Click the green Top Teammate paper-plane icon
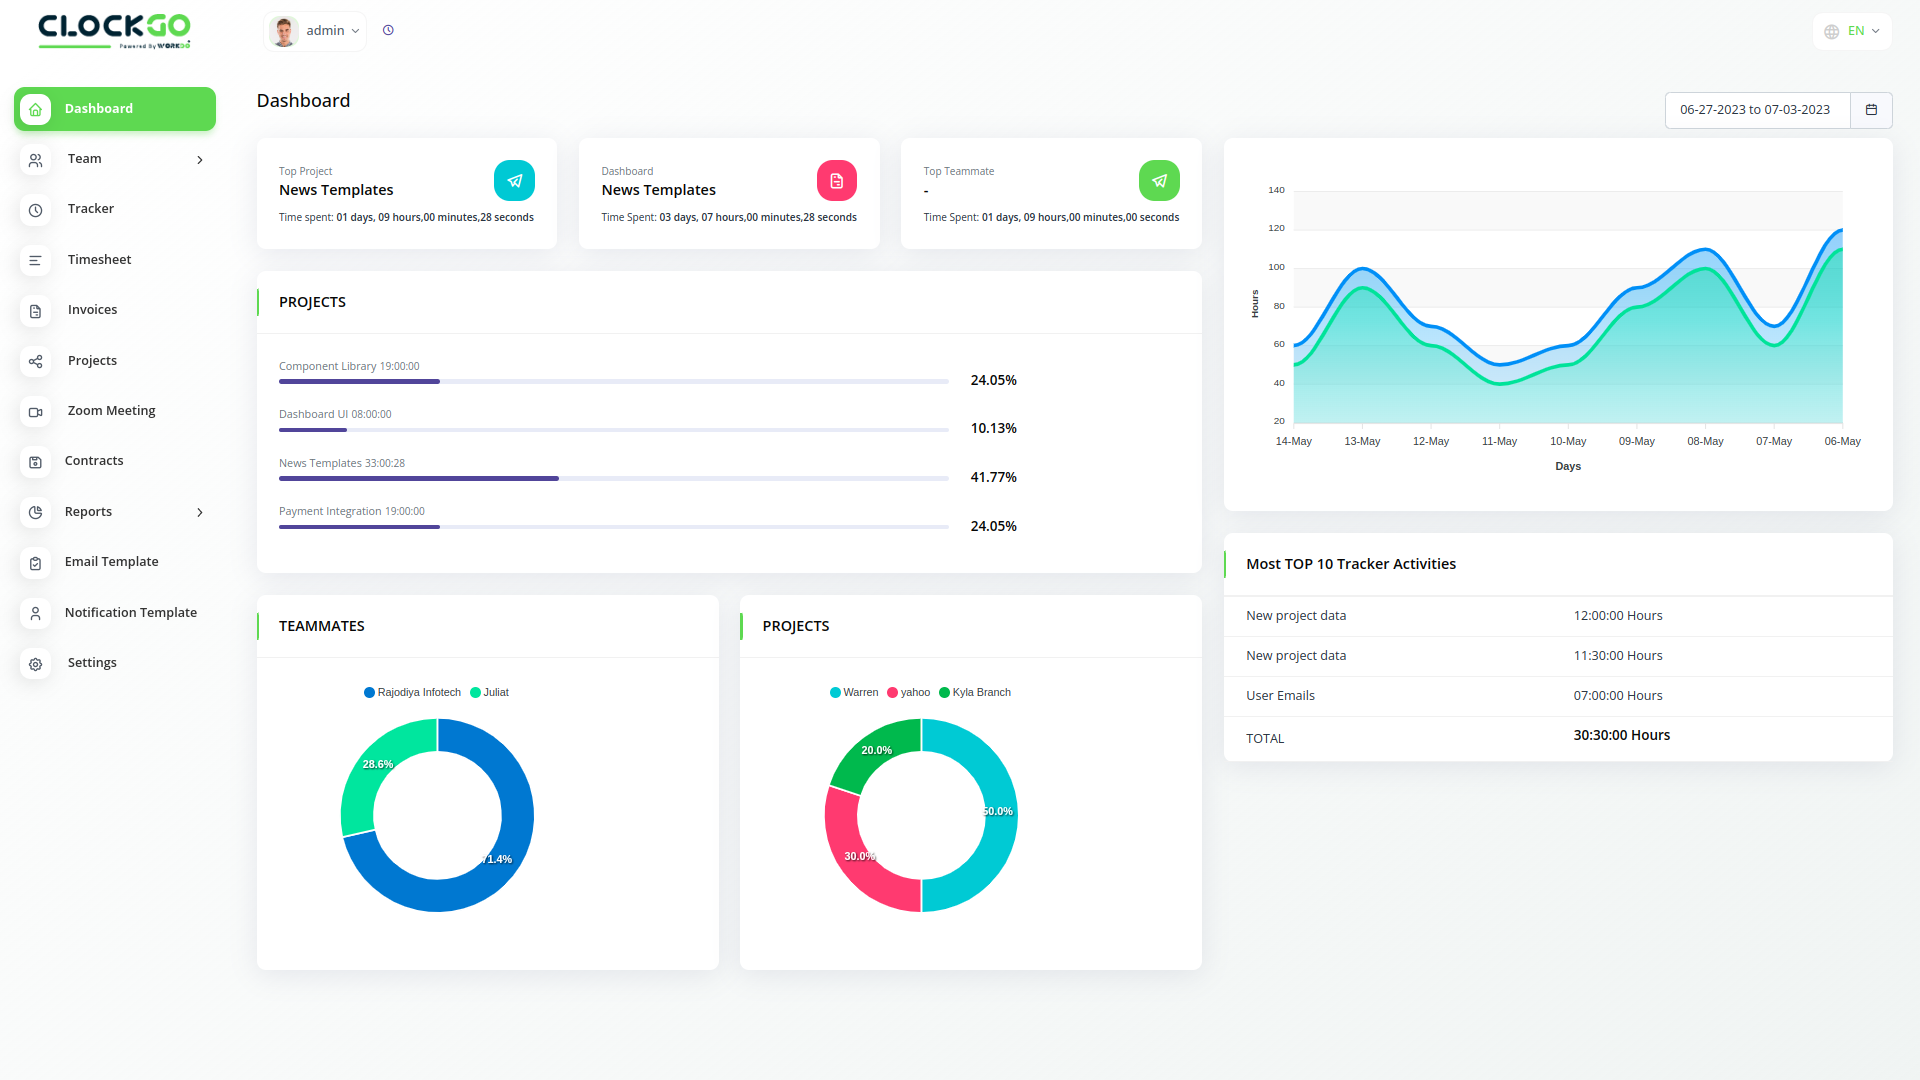Viewport: 1920px width, 1080px height. click(1158, 181)
